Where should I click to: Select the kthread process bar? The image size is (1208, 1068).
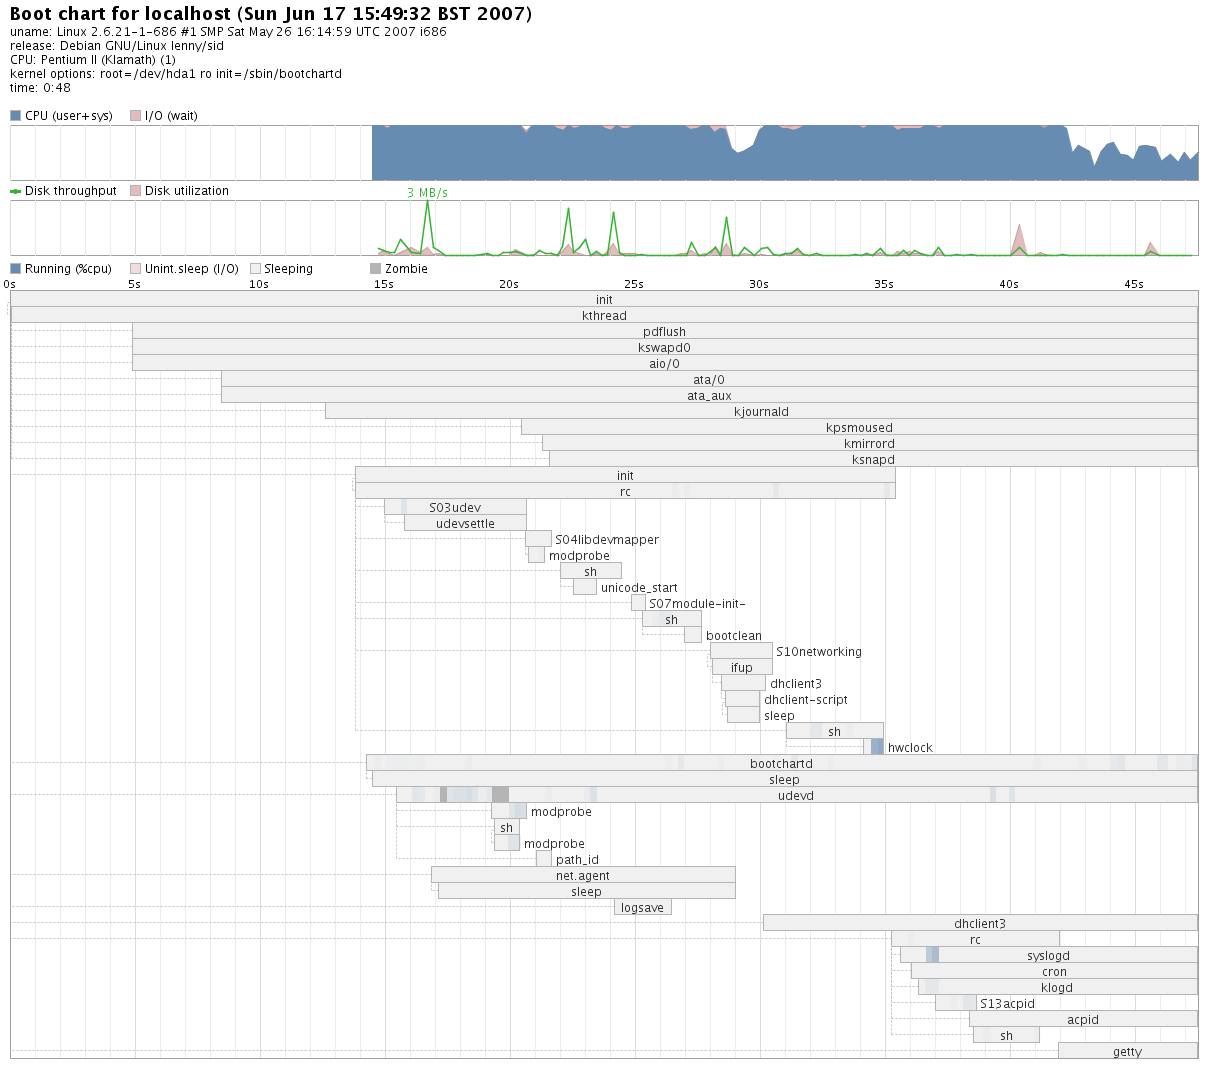[x=604, y=315]
